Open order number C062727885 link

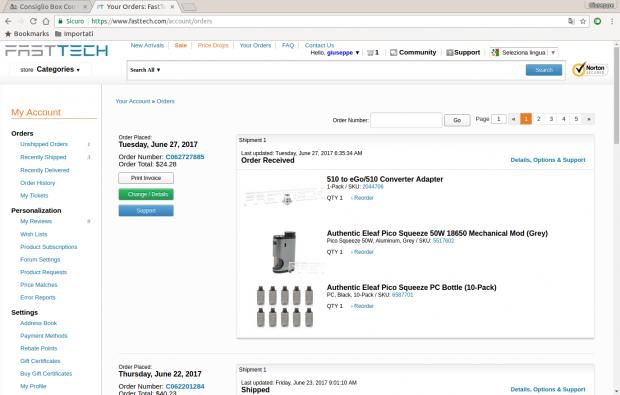pos(185,157)
